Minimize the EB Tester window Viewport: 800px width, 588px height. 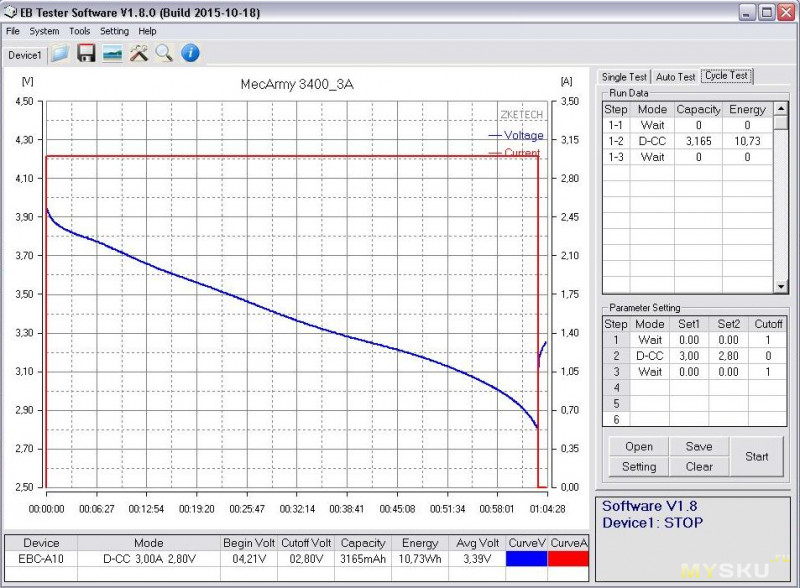point(746,12)
